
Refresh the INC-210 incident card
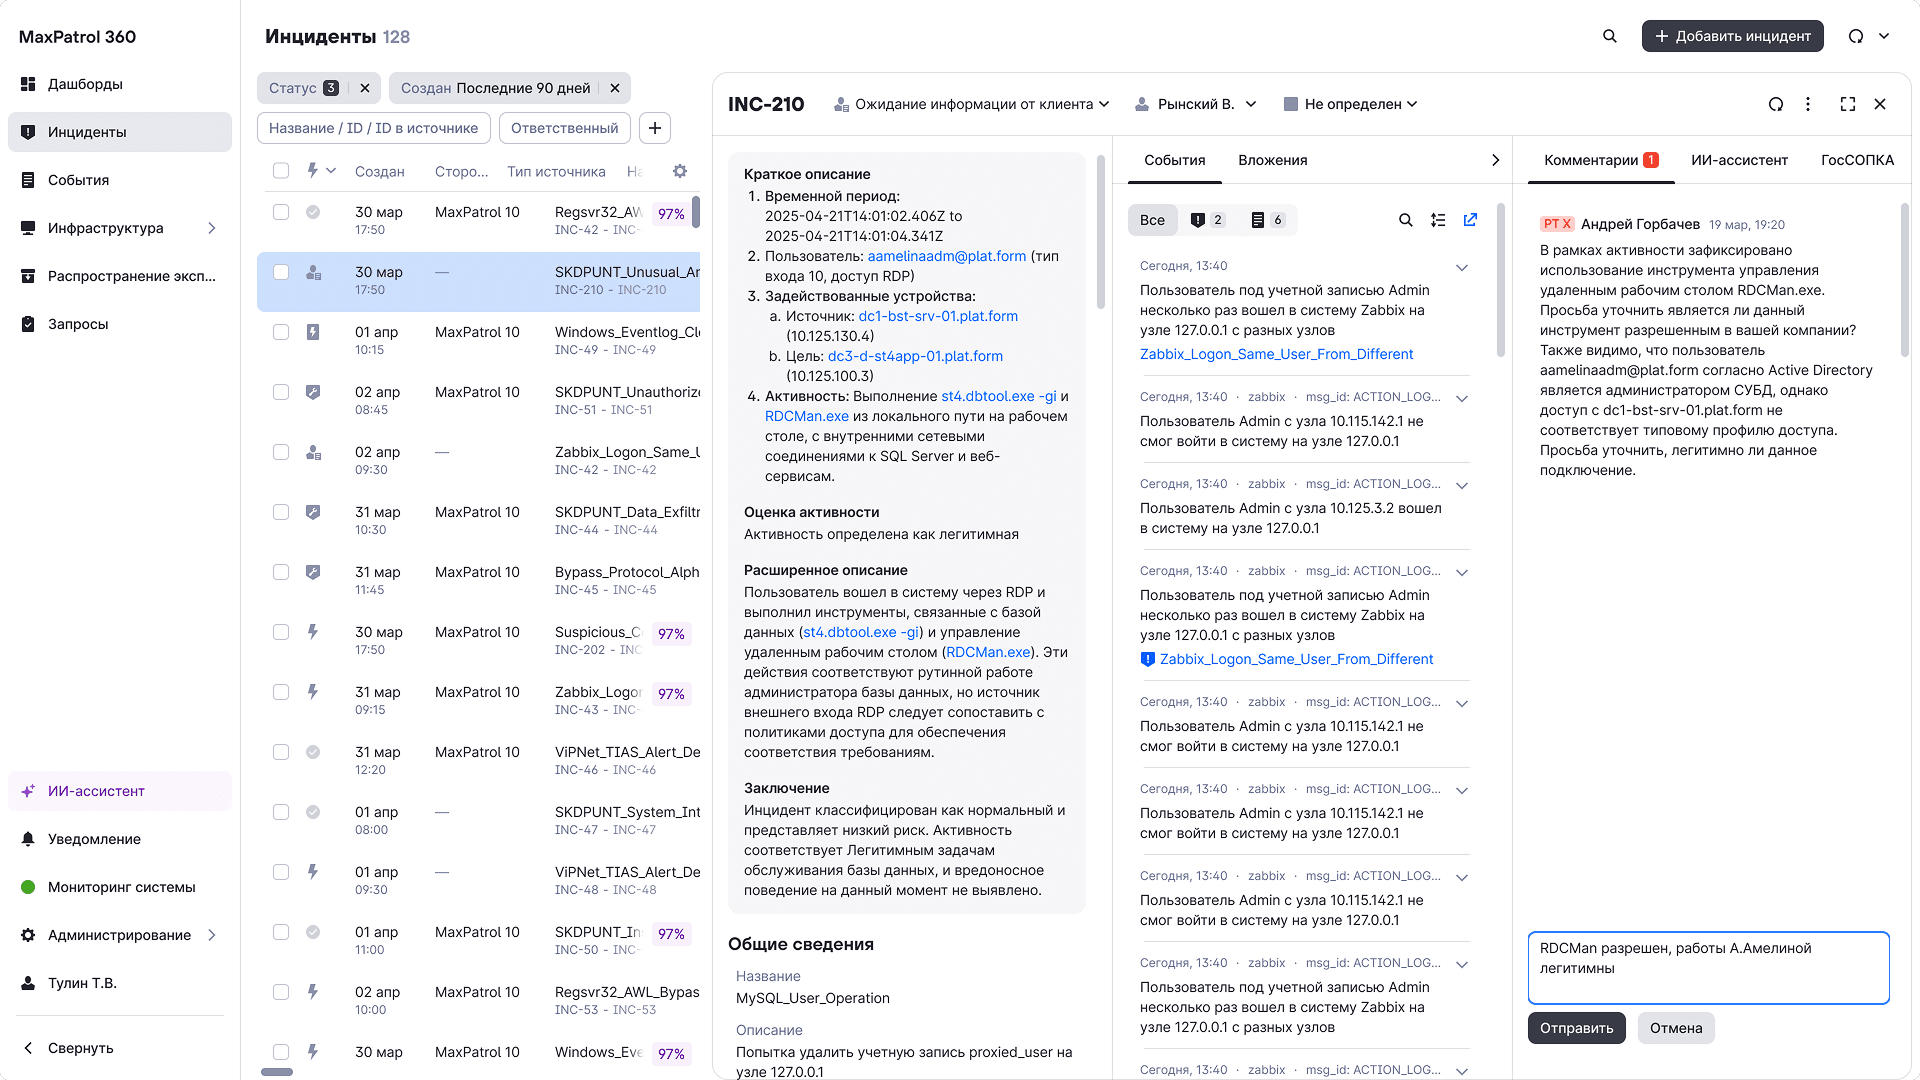(x=1776, y=104)
